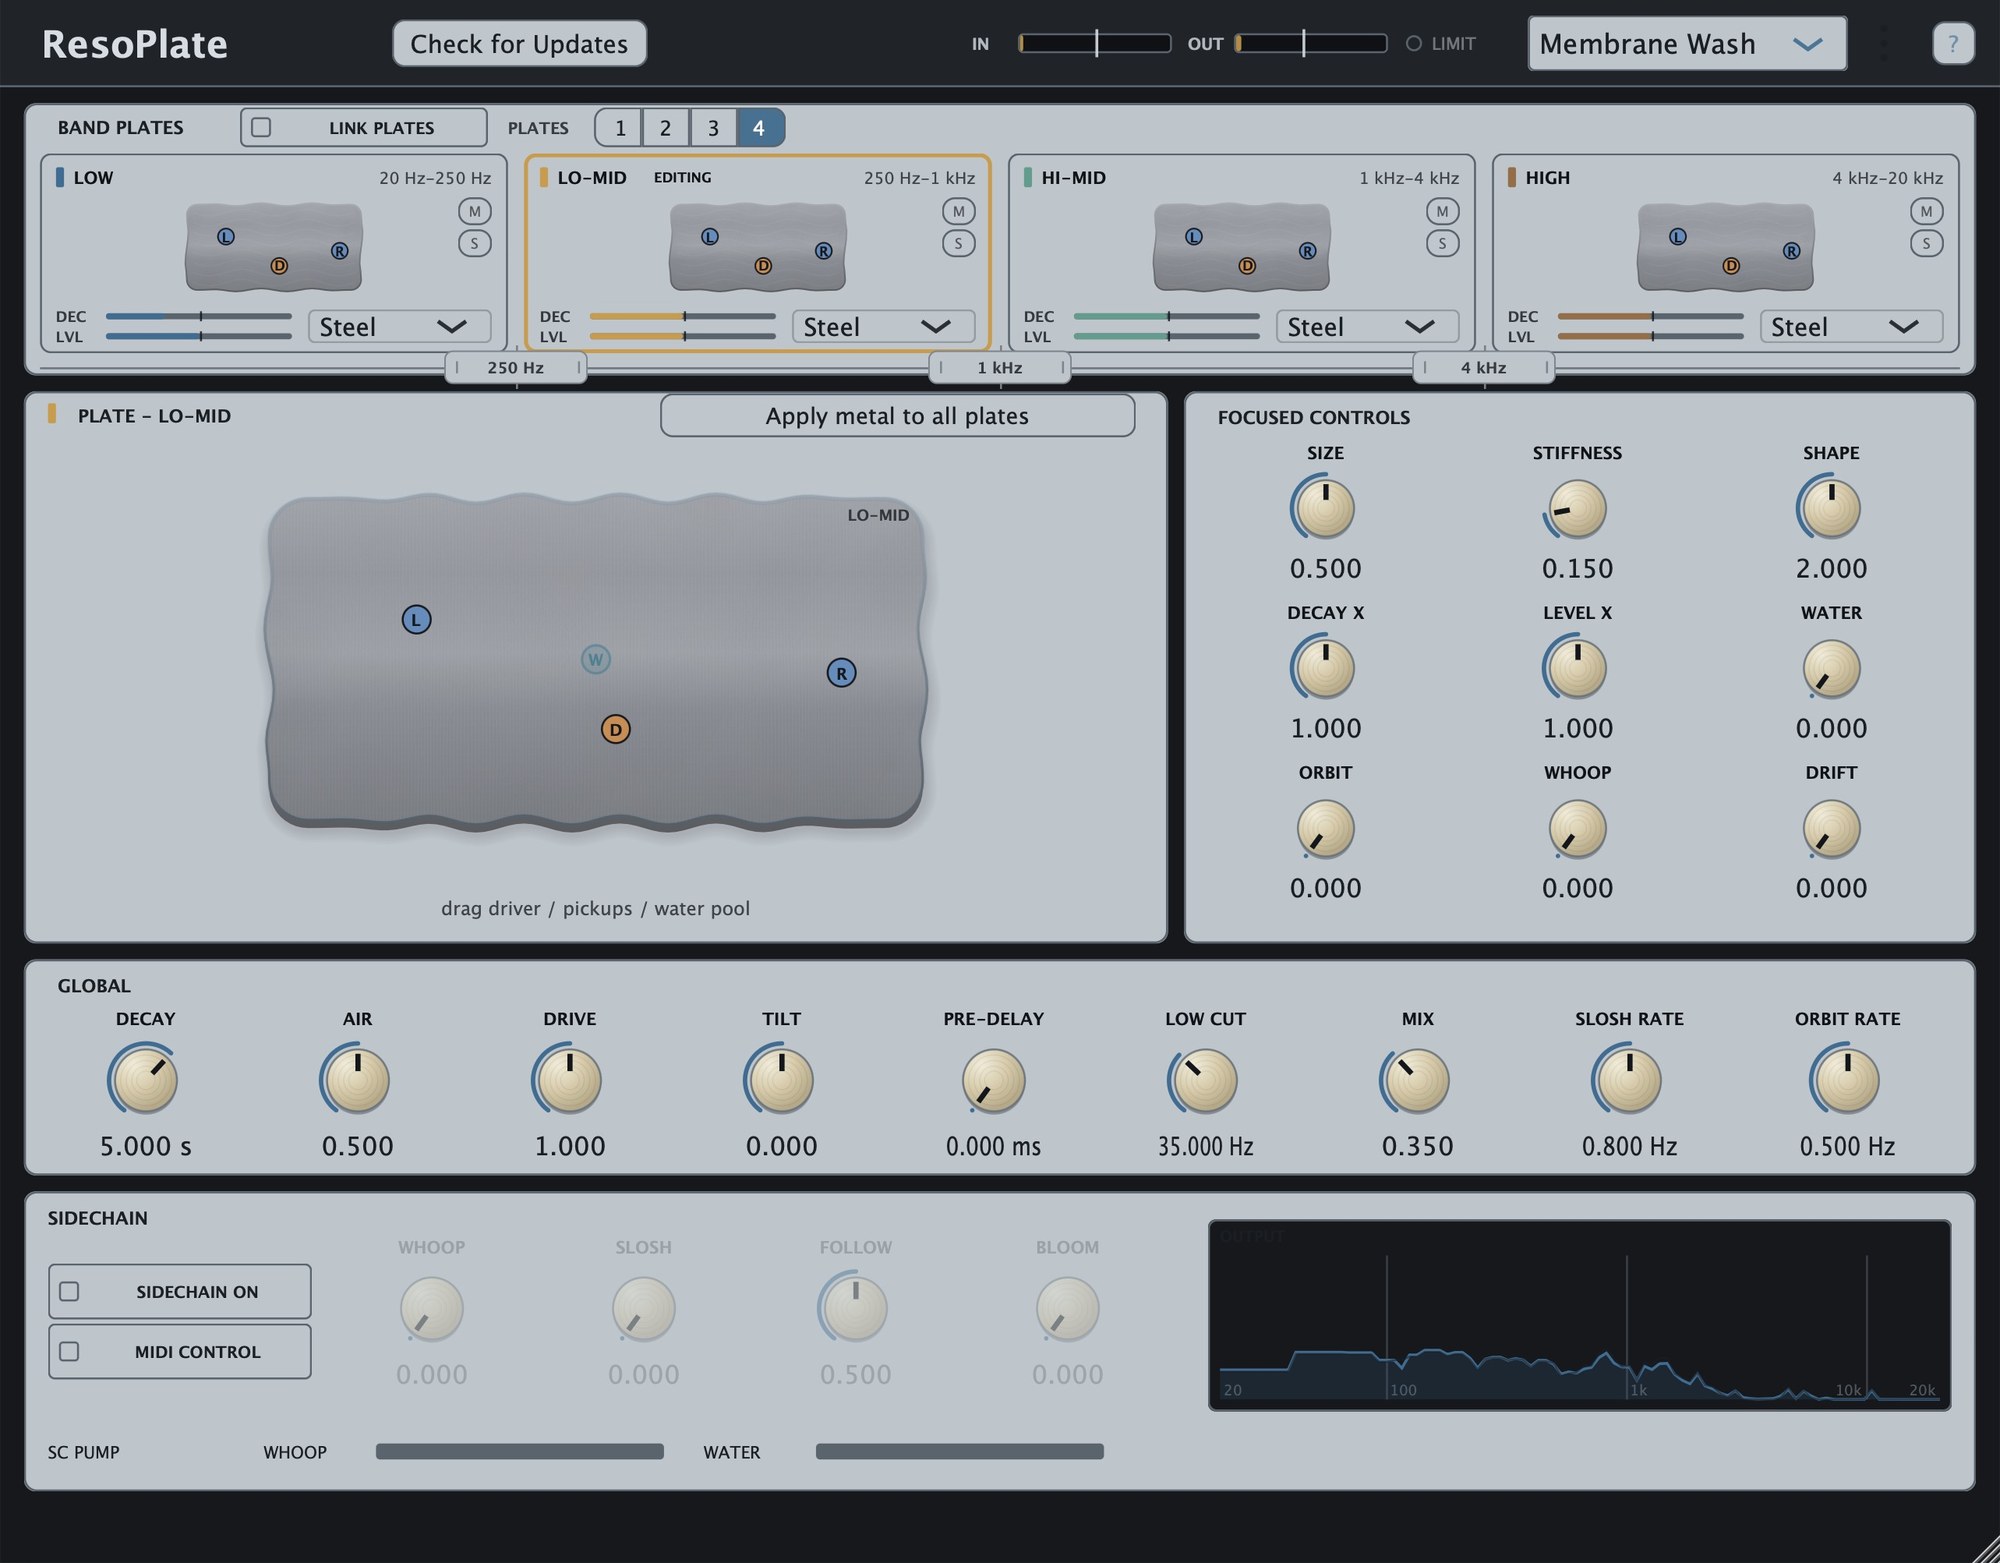Click the global DECAY value 5.000 s
2000x1563 pixels.
point(145,1146)
